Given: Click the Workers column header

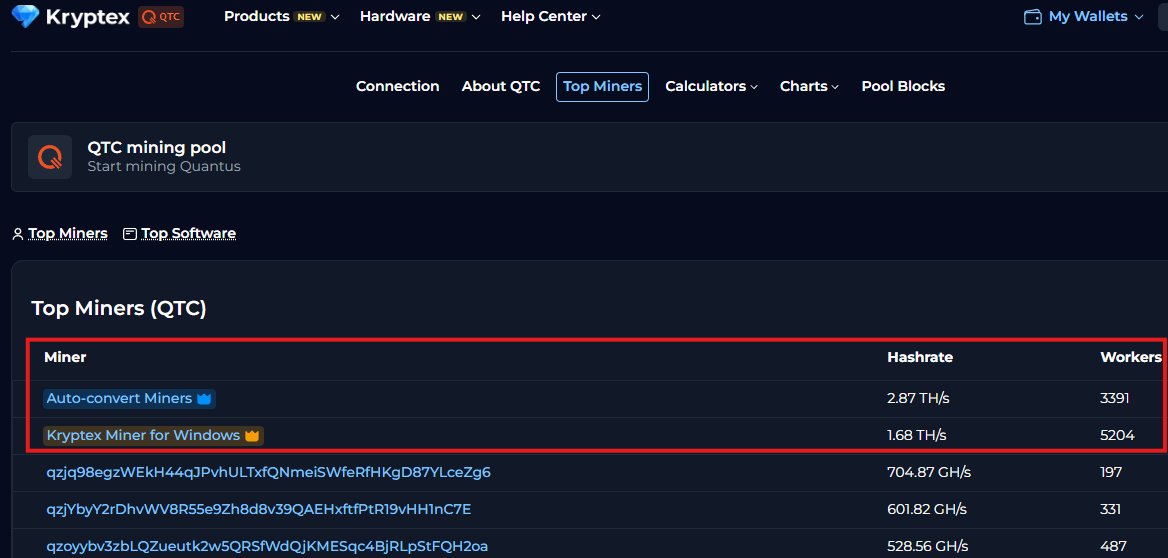Looking at the screenshot, I should [x=1131, y=358].
